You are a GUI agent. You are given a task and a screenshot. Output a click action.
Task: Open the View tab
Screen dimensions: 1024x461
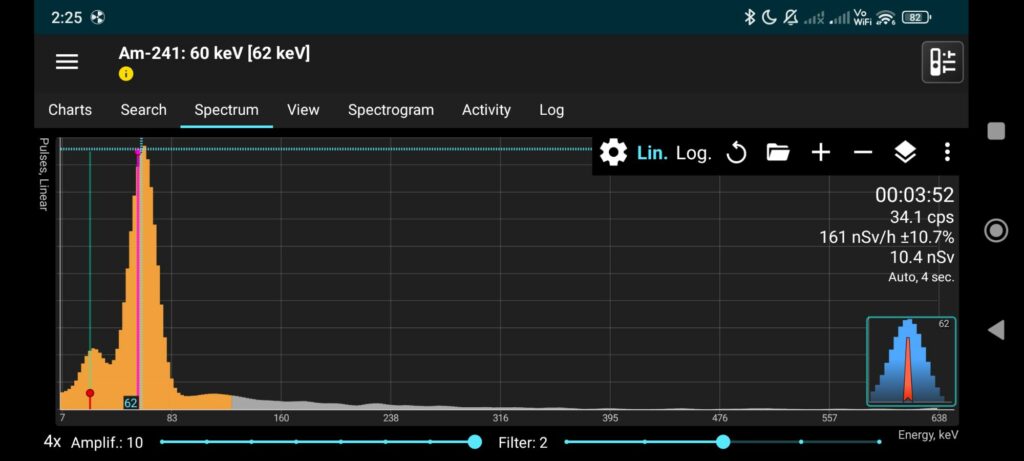click(x=303, y=110)
